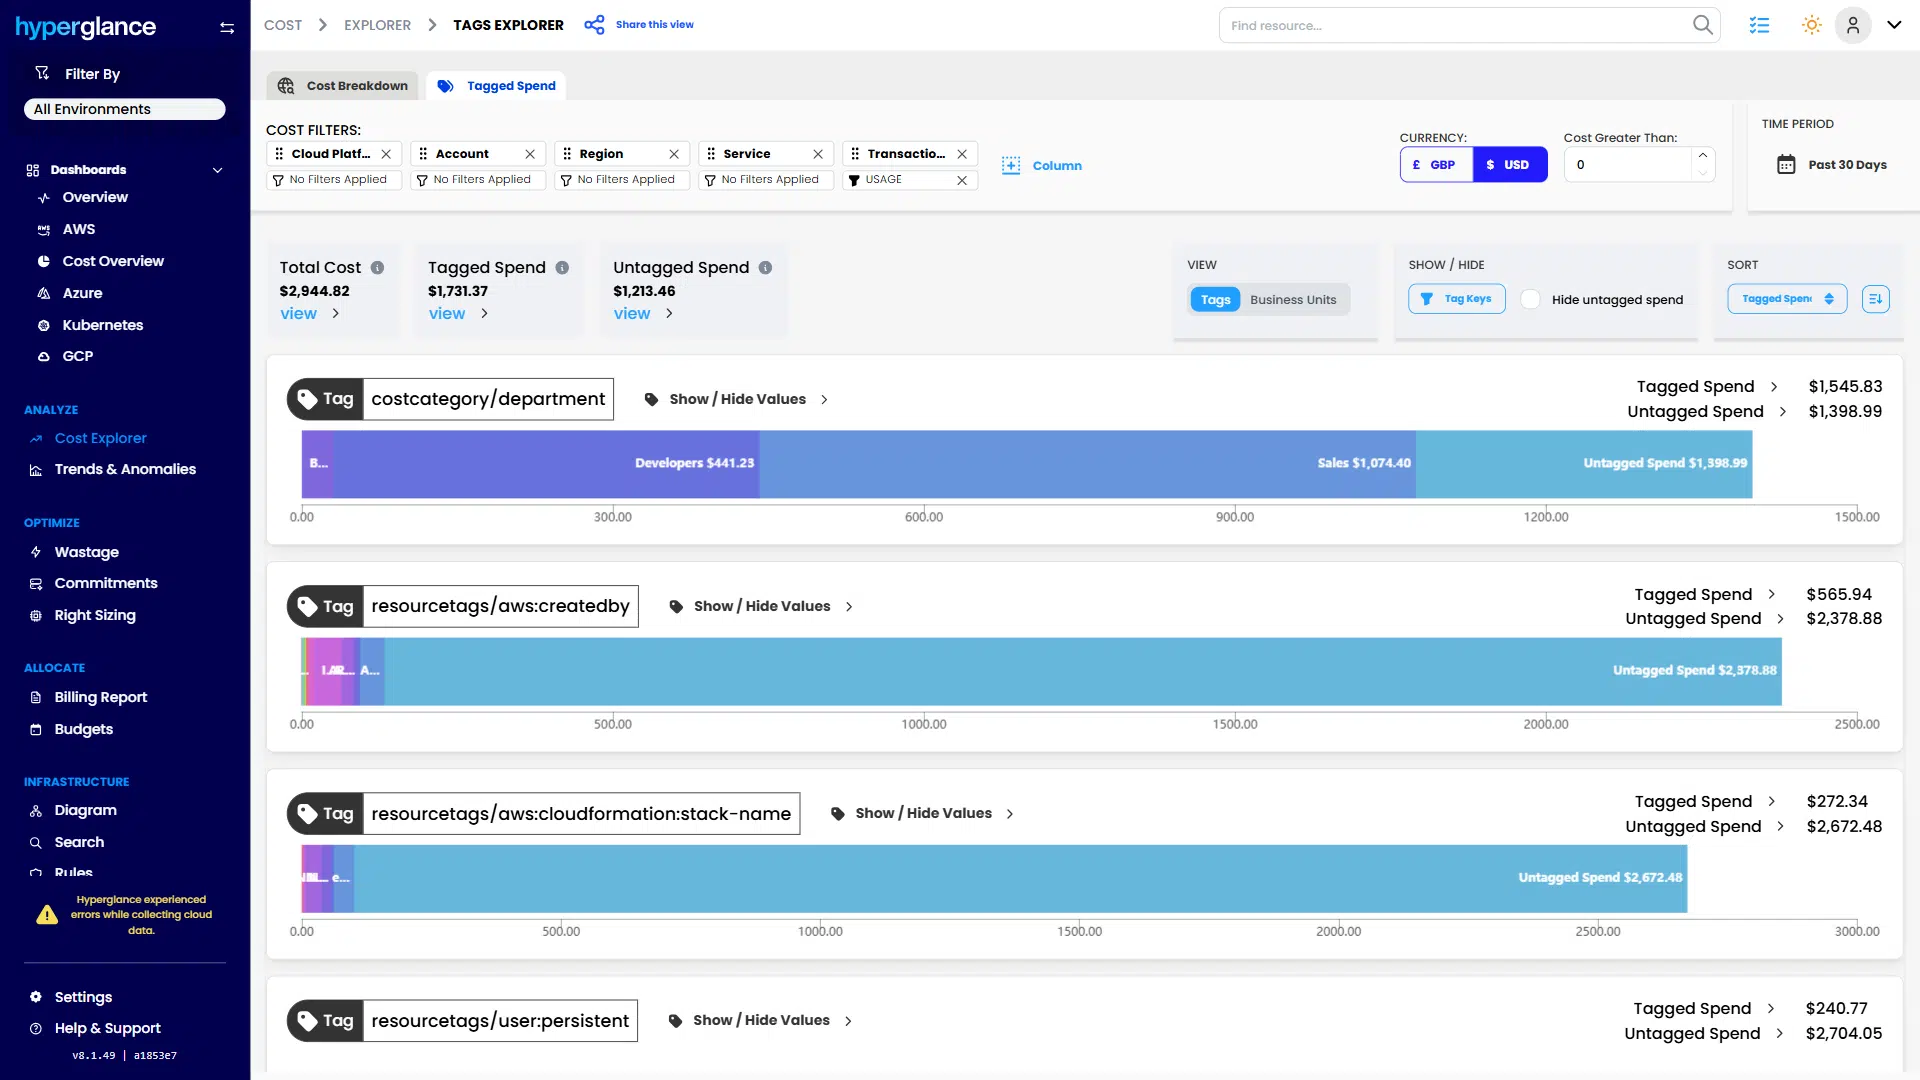Expand Show / Hide Values for costcategory/department
This screenshot has height=1080, width=1920.
pyautogui.click(x=737, y=399)
